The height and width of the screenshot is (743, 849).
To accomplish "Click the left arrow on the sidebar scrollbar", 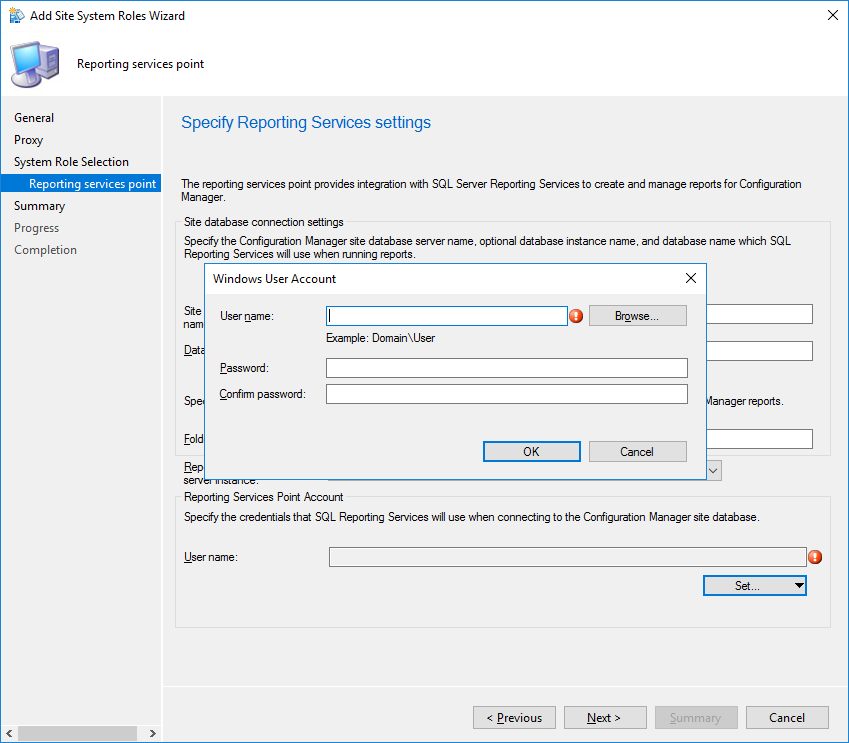I will point(8,733).
